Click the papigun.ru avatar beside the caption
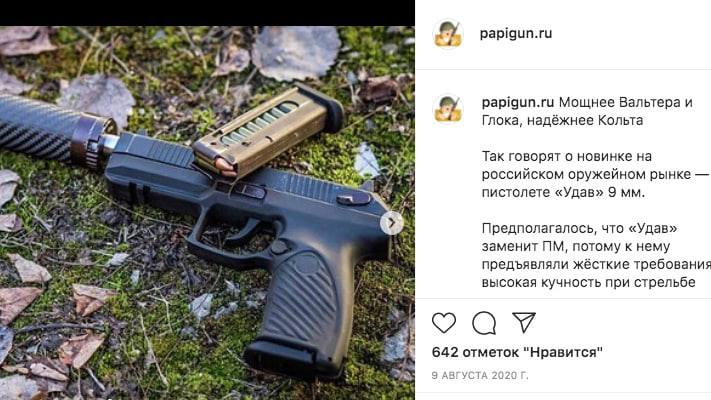 [448, 109]
